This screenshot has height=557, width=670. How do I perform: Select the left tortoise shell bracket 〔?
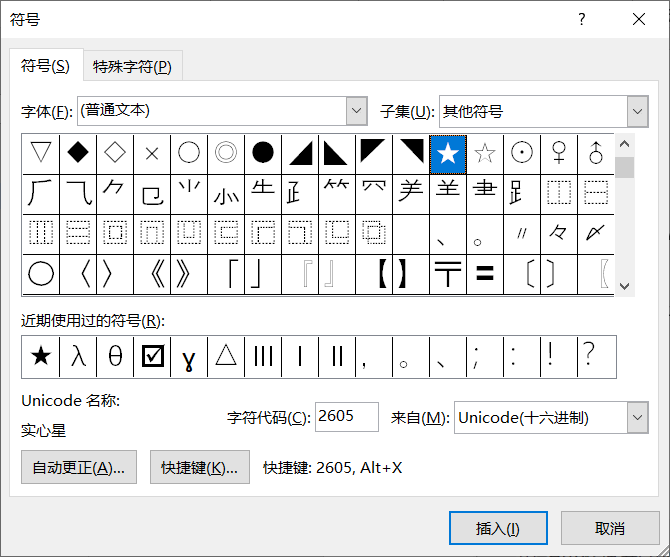pos(522,274)
